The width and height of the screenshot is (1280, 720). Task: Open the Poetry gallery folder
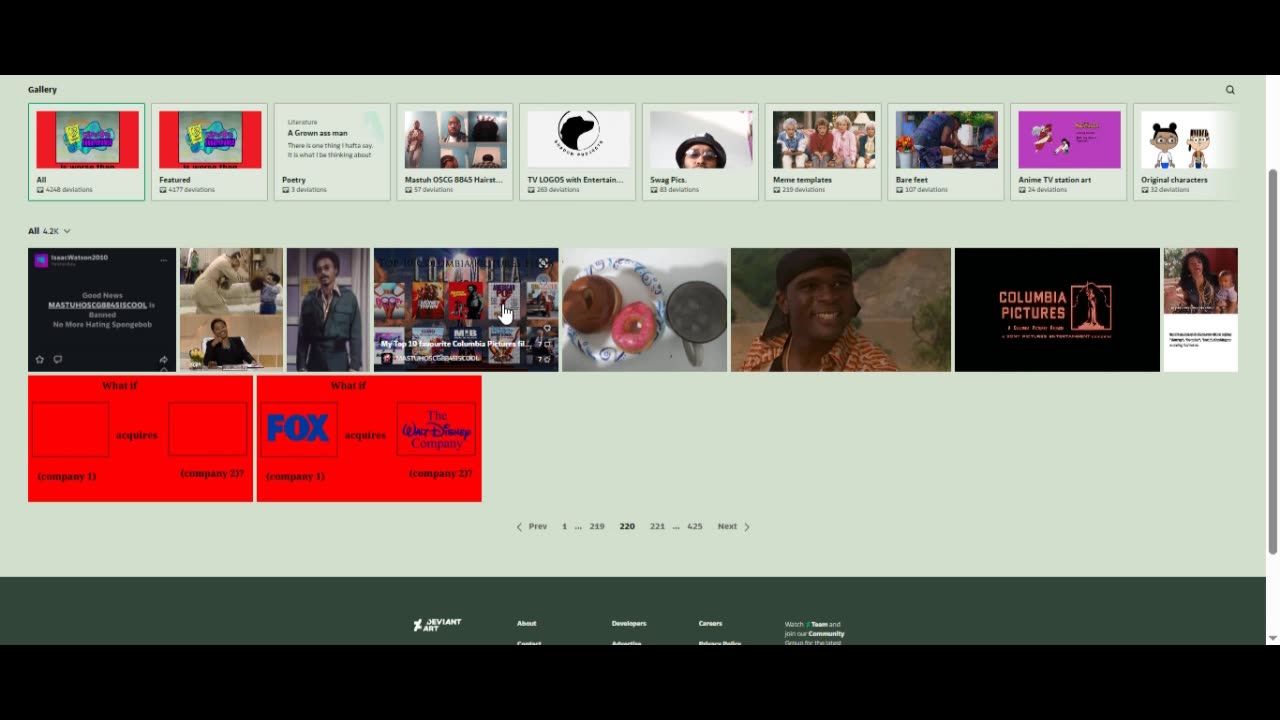click(x=332, y=152)
